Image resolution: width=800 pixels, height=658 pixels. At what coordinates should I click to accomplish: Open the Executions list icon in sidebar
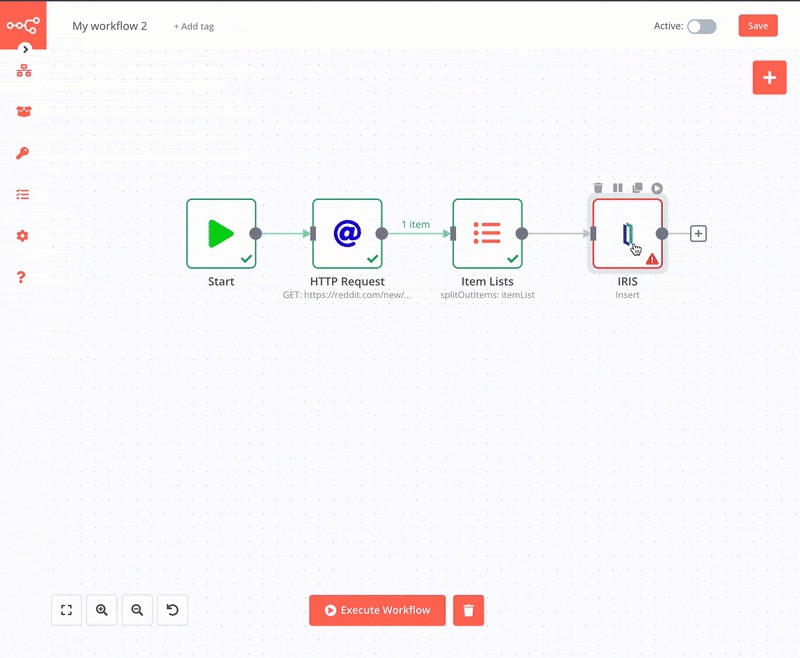[23, 195]
